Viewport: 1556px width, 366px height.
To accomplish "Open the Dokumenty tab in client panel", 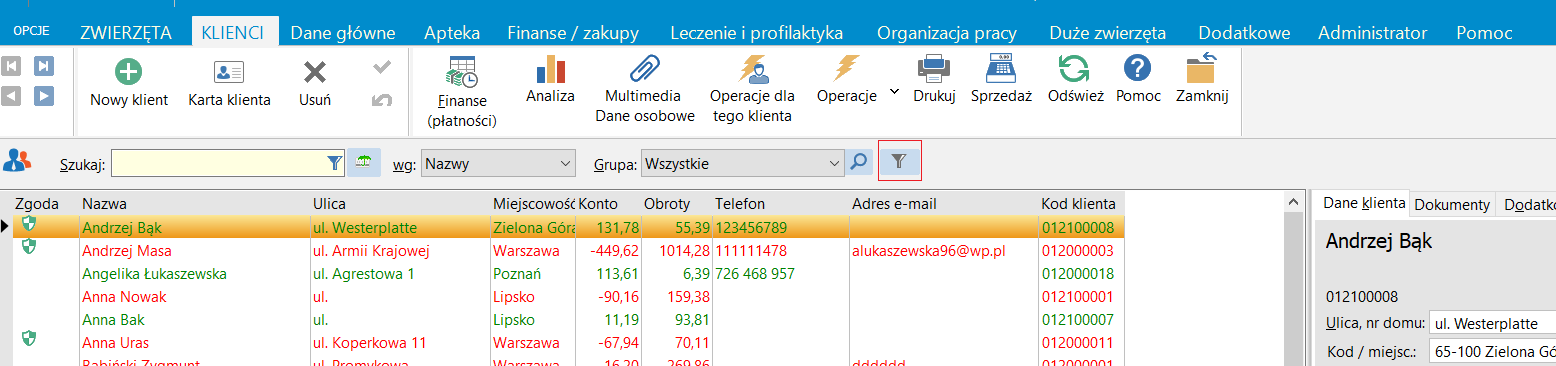I will tap(1453, 204).
